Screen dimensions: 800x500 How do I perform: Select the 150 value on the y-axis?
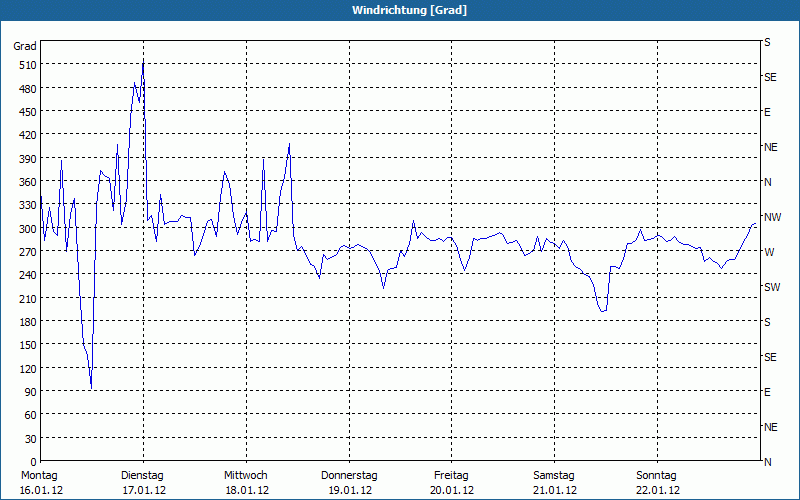click(x=28, y=345)
